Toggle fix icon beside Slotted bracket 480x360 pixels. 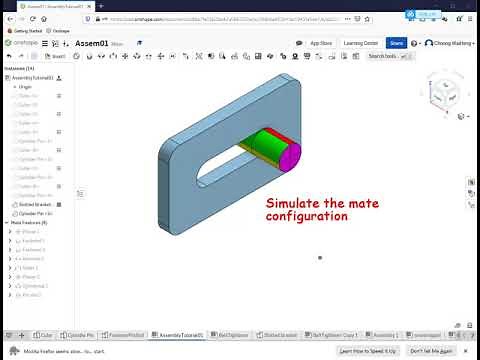click(59, 204)
